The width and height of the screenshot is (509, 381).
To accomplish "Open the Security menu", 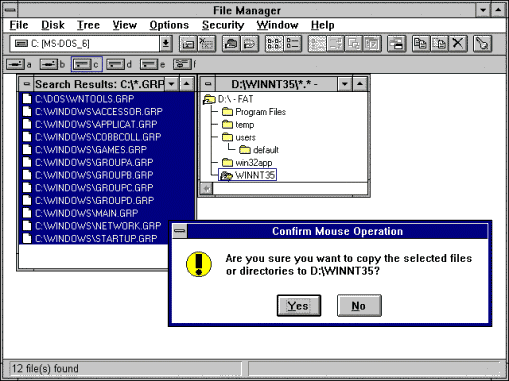I will [223, 25].
